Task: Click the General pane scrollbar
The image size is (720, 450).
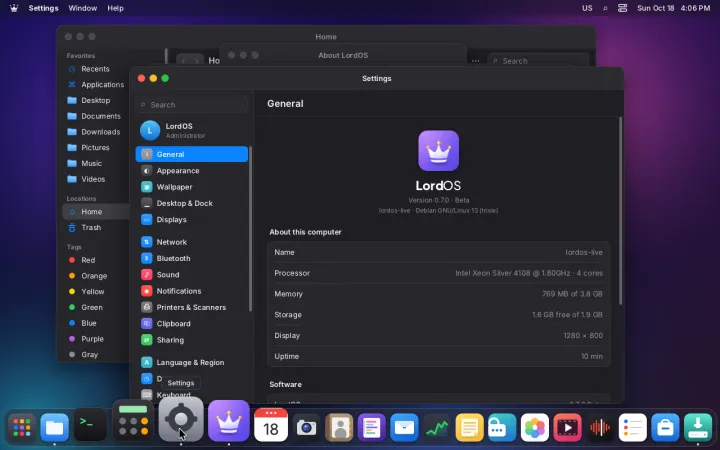Action: pyautogui.click(x=621, y=211)
